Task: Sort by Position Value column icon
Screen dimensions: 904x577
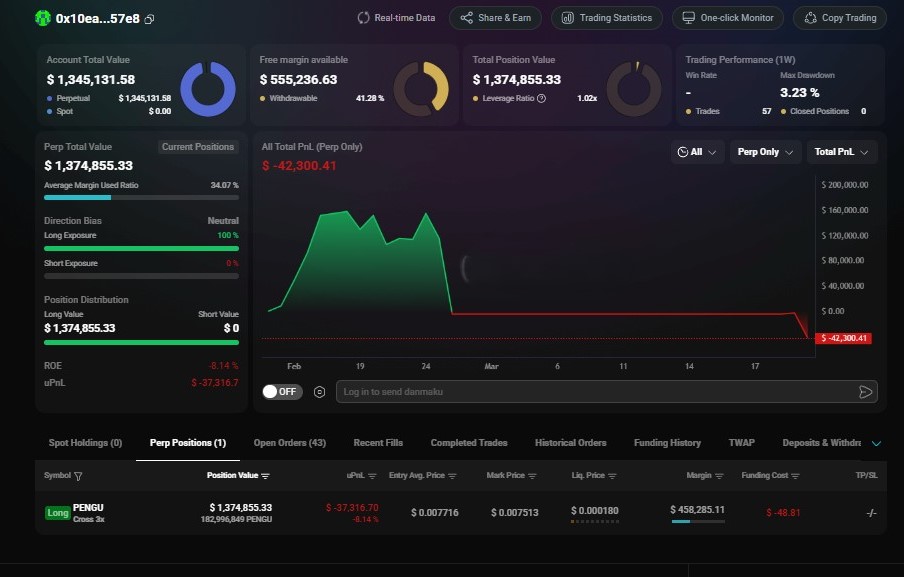Action: [265, 476]
